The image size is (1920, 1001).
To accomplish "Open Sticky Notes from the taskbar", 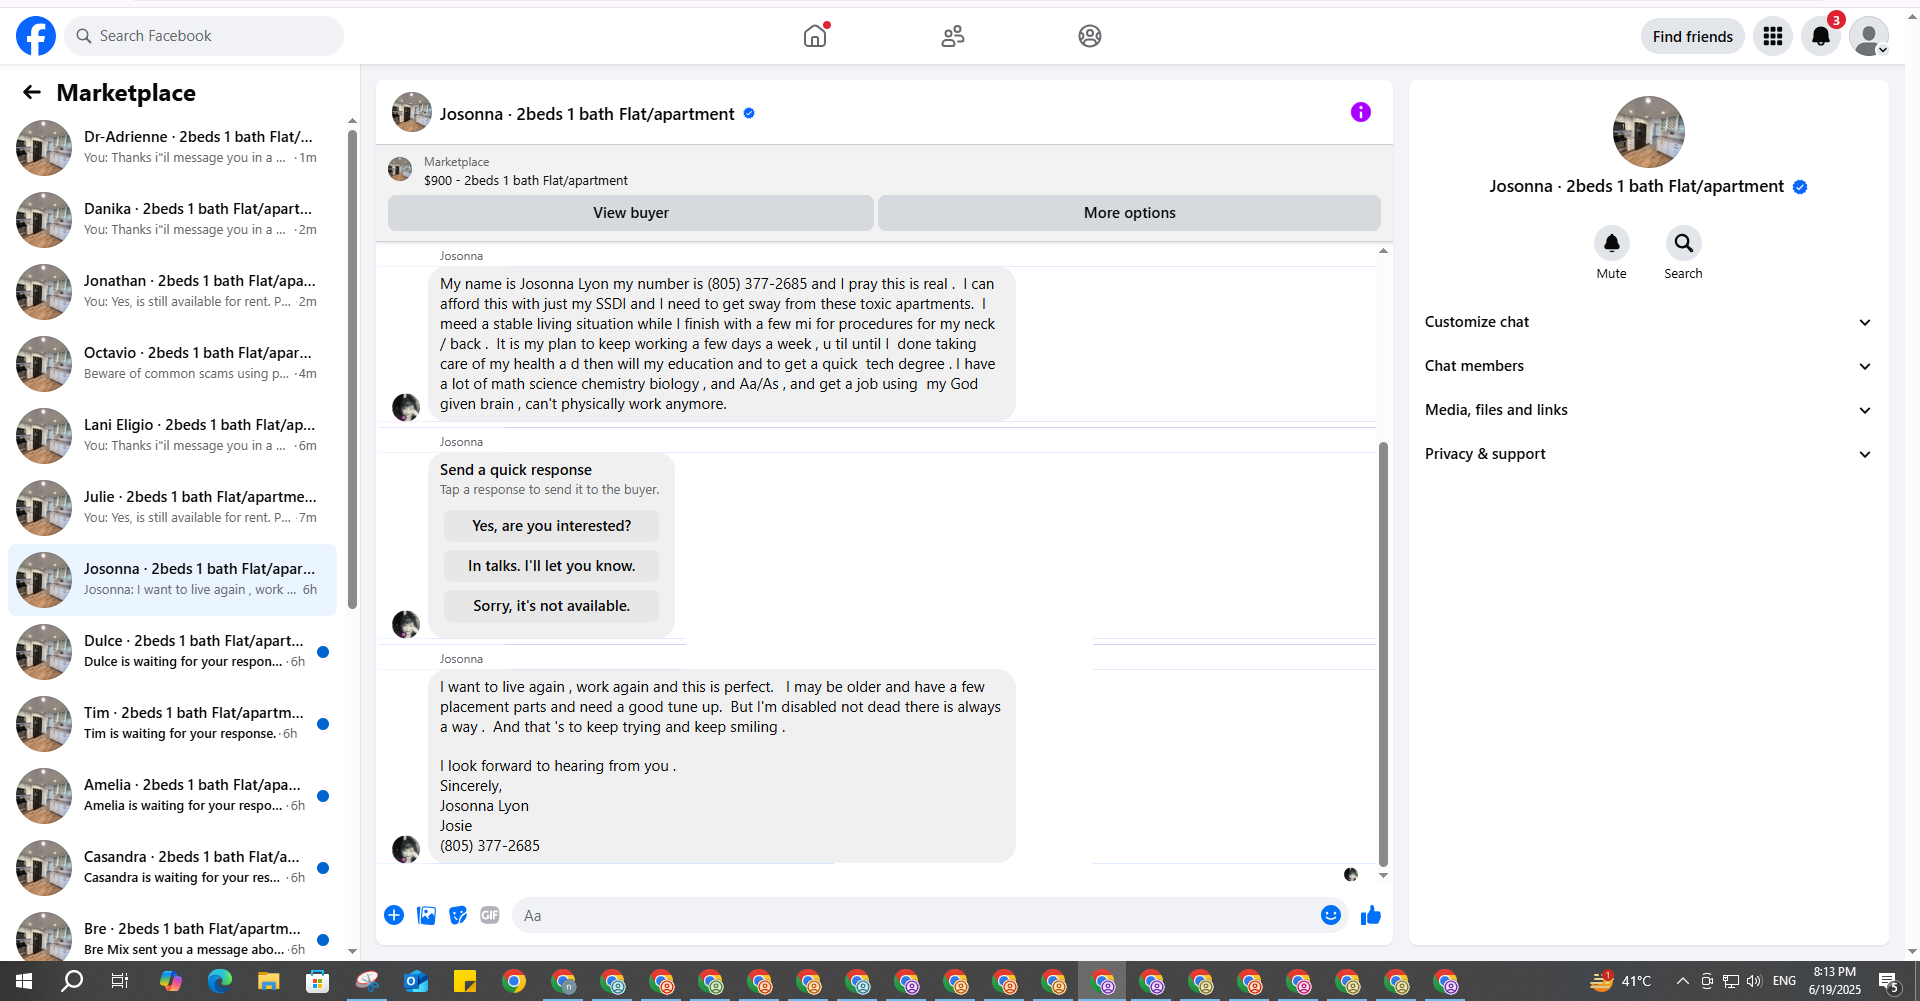I will (x=465, y=981).
